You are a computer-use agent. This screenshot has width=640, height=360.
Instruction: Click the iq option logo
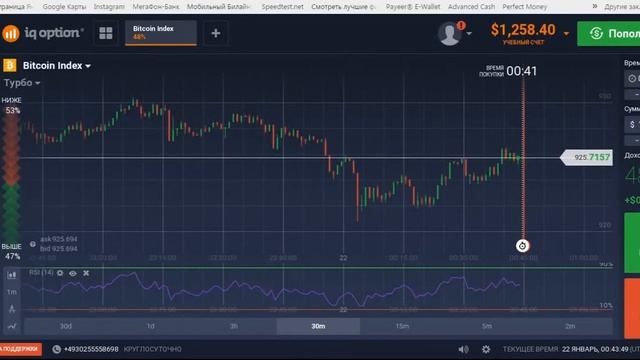pos(43,33)
